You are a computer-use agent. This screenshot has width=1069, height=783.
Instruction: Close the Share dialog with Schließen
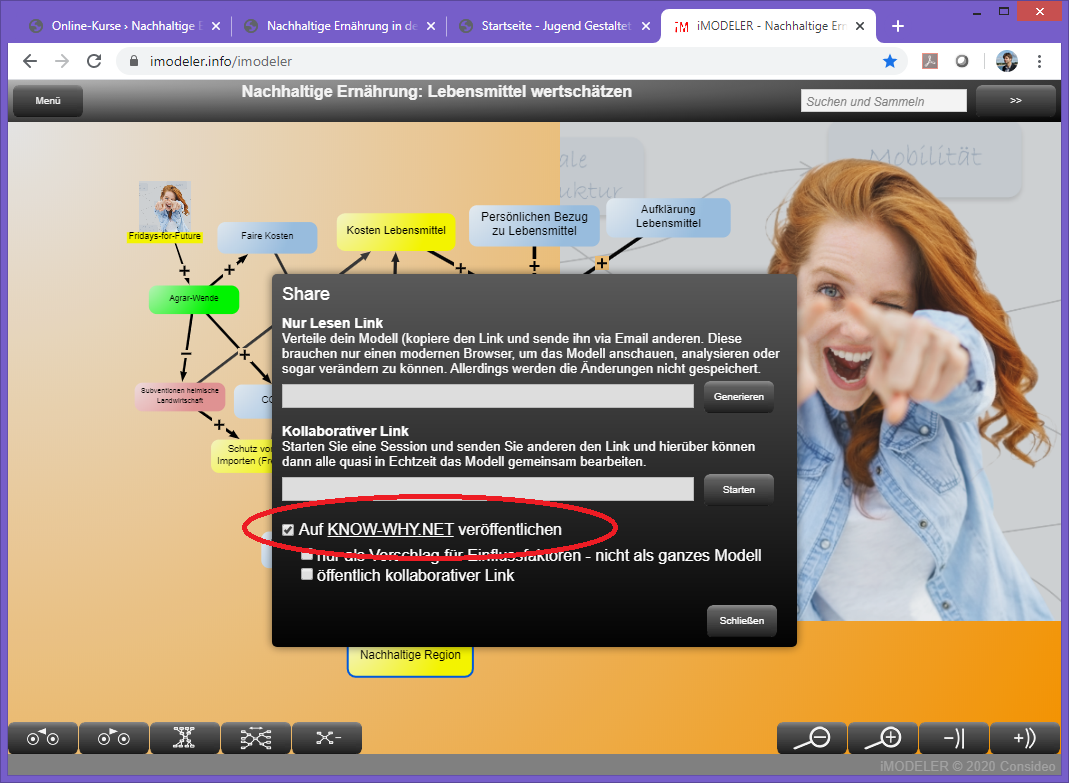pyautogui.click(x=742, y=621)
